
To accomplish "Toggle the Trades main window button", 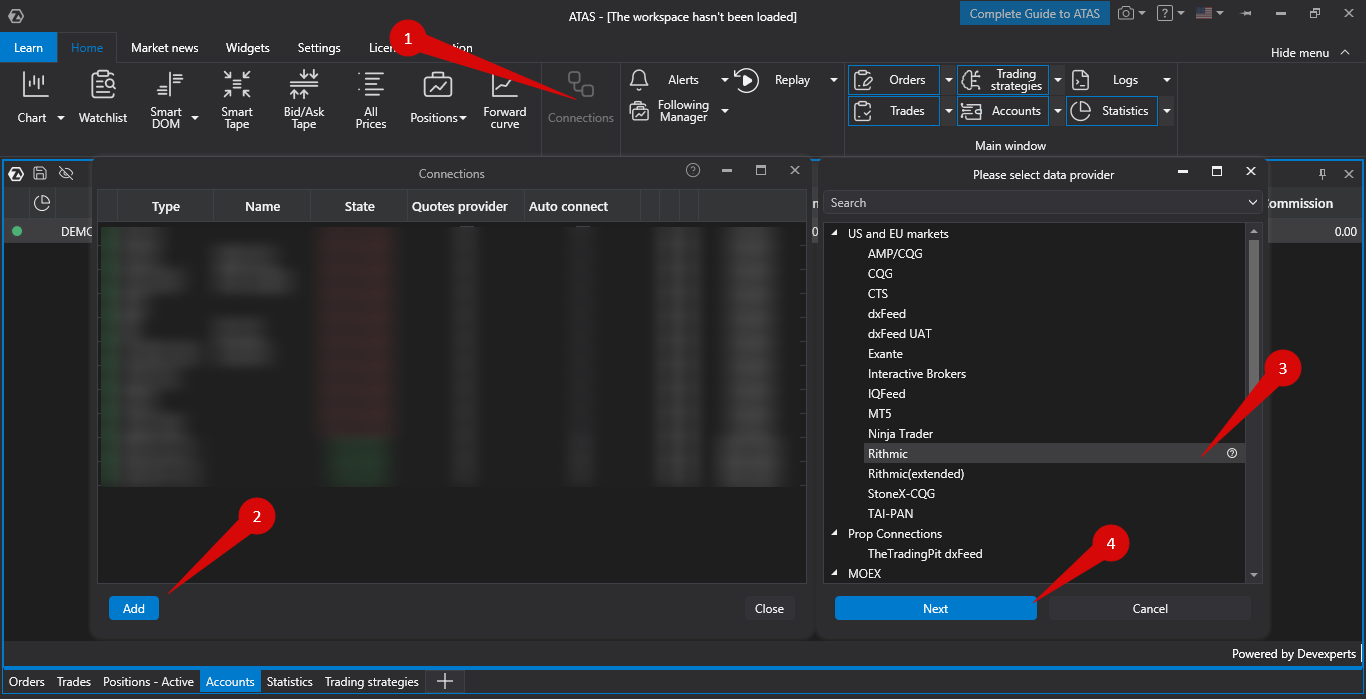I will click(895, 111).
